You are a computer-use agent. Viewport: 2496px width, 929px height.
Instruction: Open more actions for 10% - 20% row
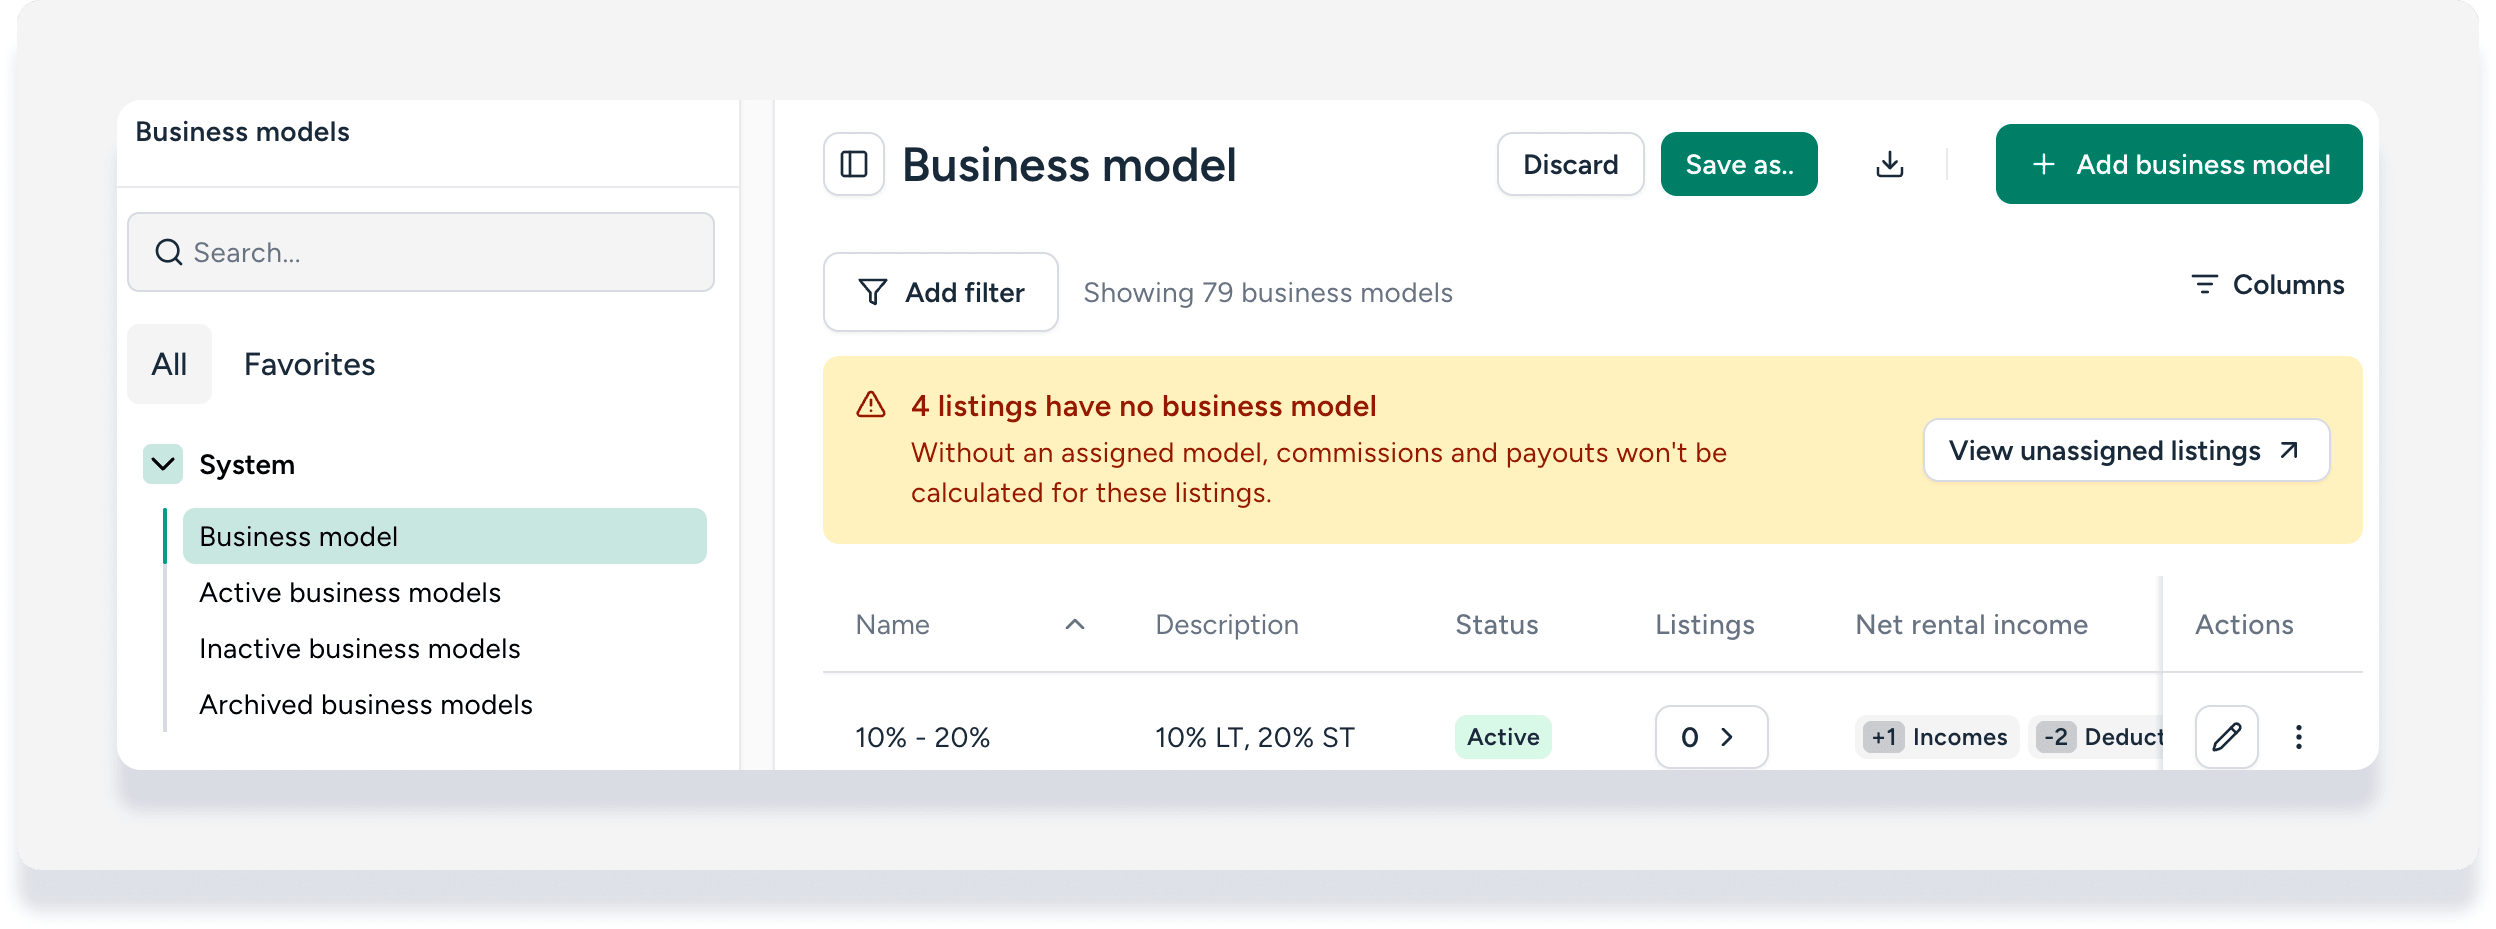pos(2299,737)
